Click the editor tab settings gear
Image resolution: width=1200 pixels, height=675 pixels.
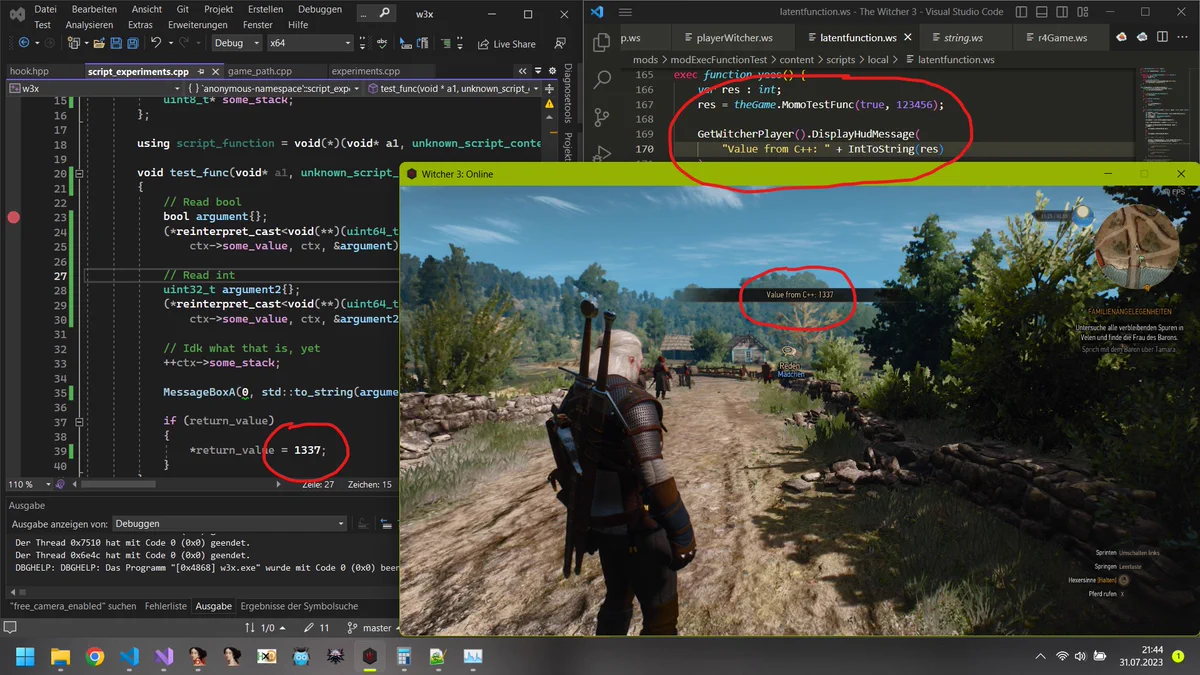click(552, 72)
